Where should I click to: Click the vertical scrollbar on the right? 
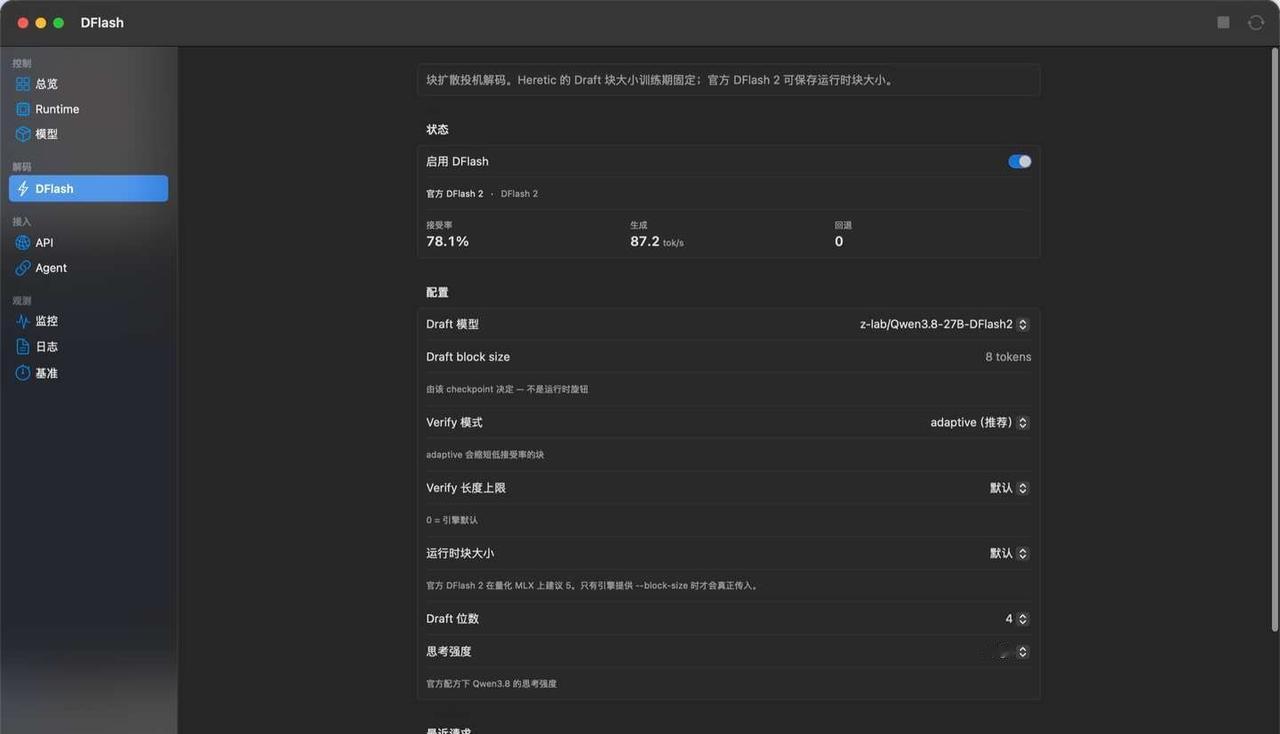(x=1274, y=340)
